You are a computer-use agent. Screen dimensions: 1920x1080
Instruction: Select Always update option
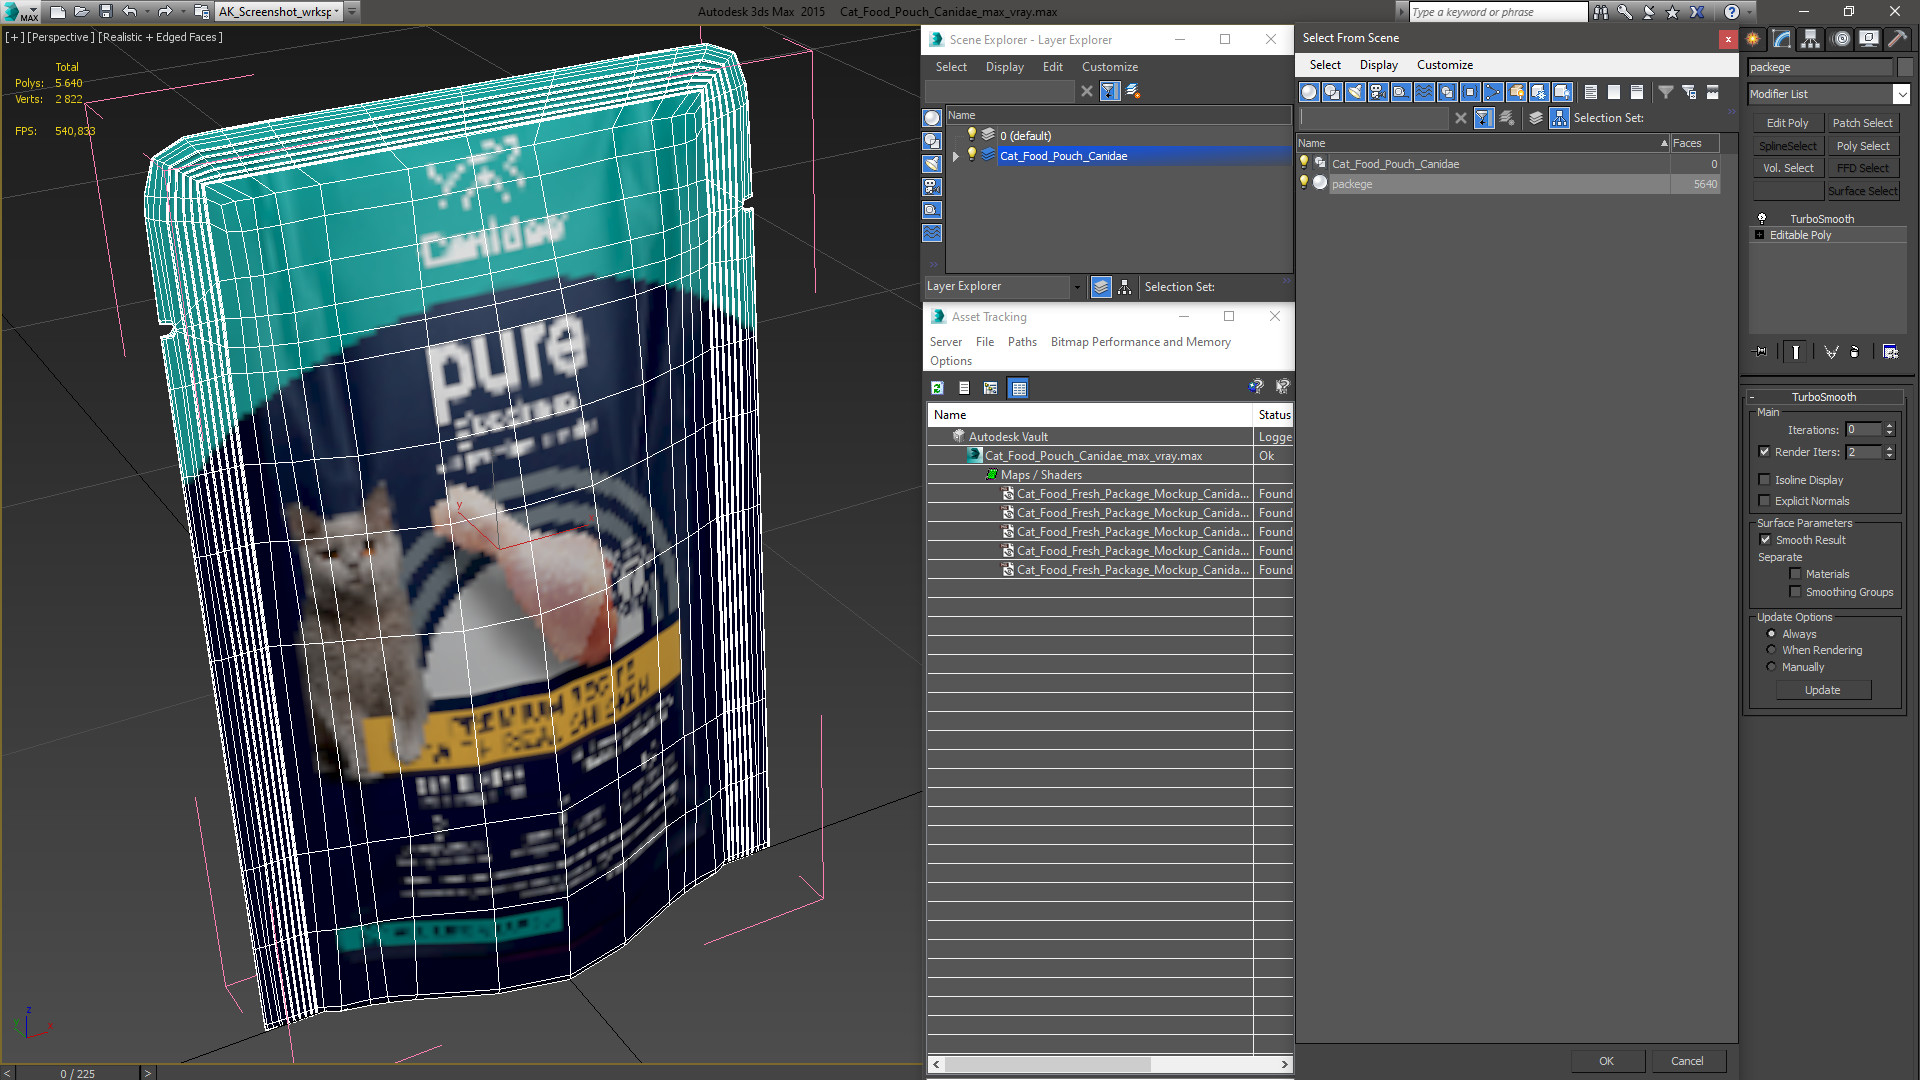click(x=1771, y=634)
